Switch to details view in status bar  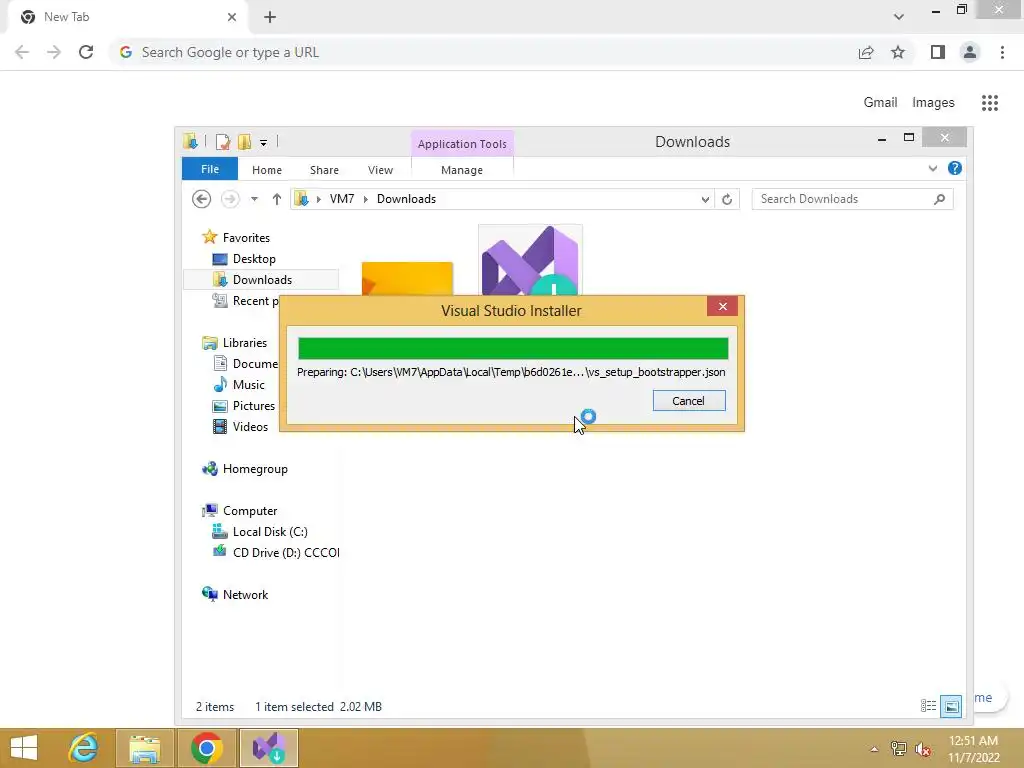click(928, 706)
